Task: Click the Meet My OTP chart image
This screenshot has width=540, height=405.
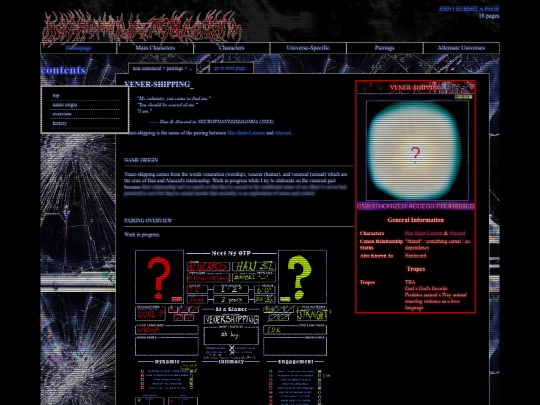Action: (231, 327)
